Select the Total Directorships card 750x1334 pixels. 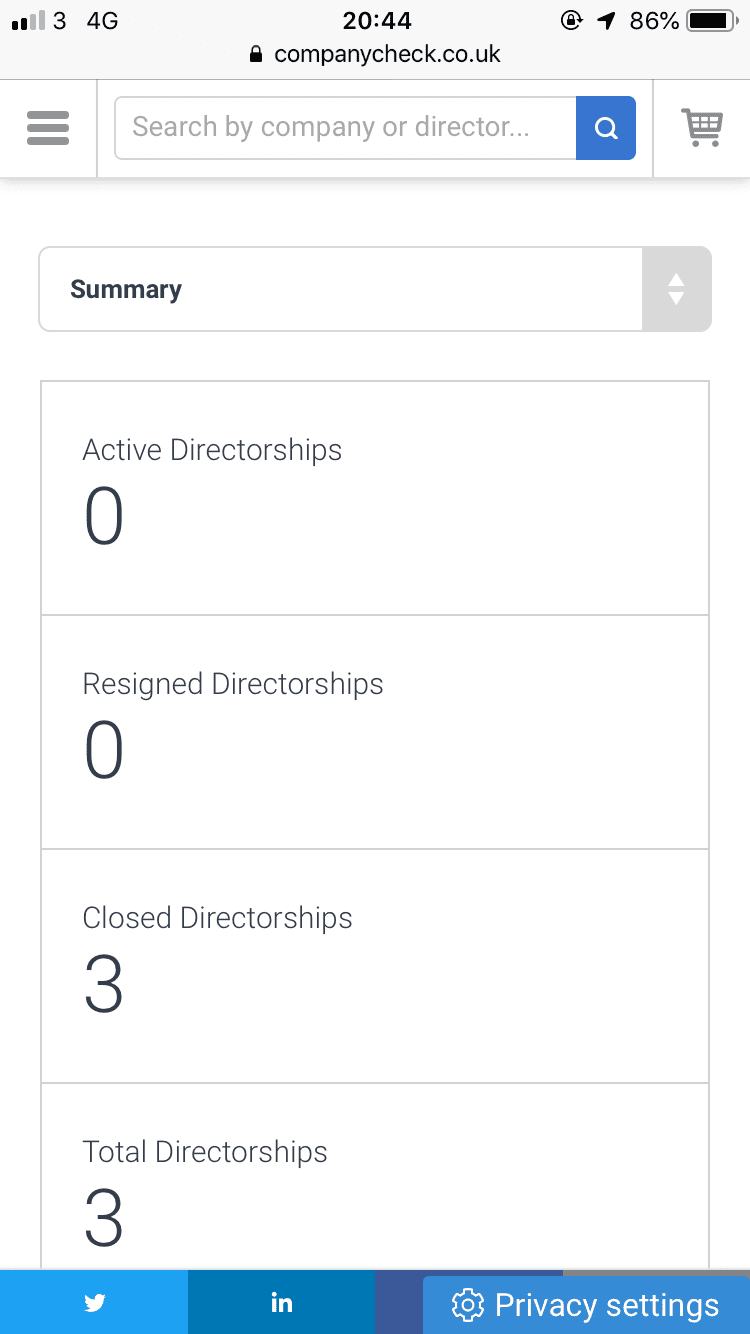pos(375,1177)
